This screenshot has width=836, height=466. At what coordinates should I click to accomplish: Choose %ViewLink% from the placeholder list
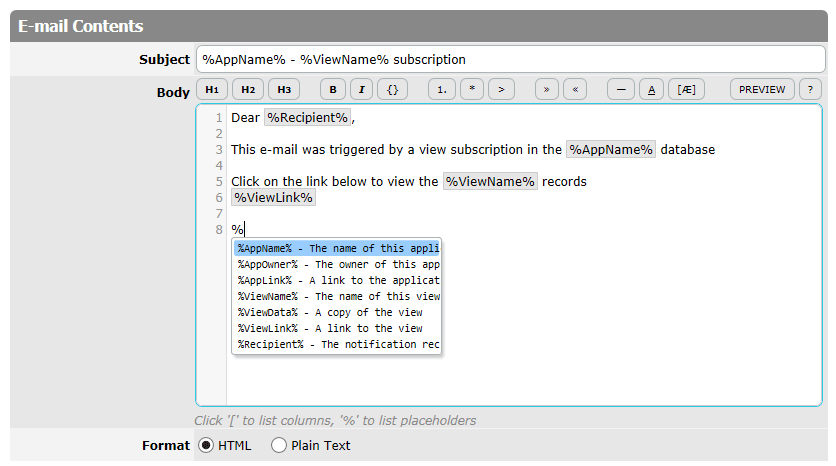(336, 328)
